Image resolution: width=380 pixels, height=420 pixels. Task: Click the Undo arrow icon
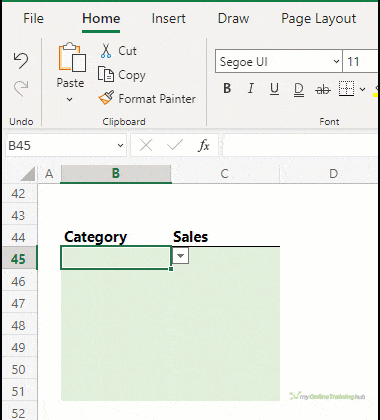click(21, 60)
